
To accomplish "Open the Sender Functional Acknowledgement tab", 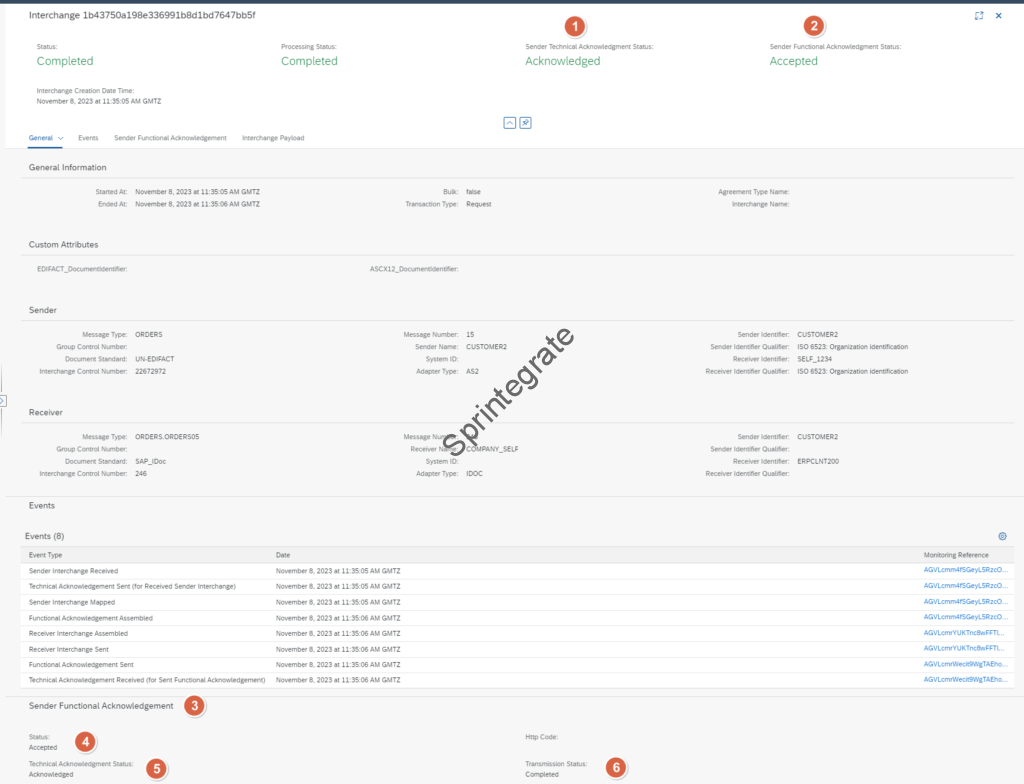I will coord(170,138).
